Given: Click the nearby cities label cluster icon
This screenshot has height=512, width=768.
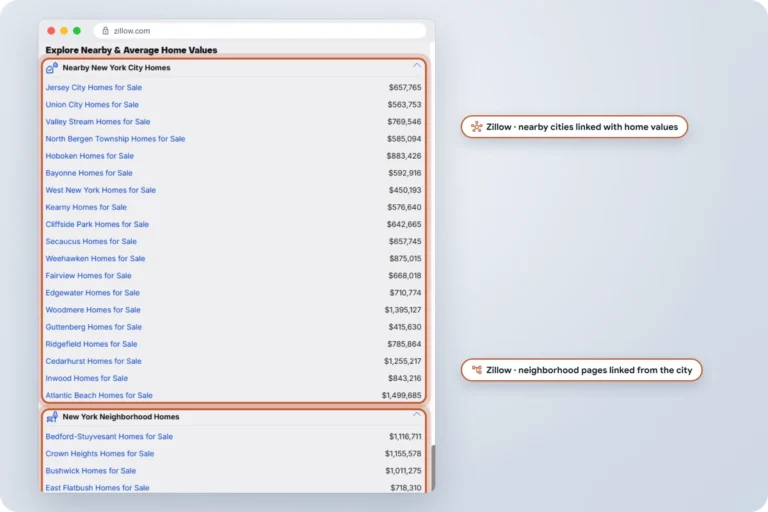Looking at the screenshot, I should [477, 127].
